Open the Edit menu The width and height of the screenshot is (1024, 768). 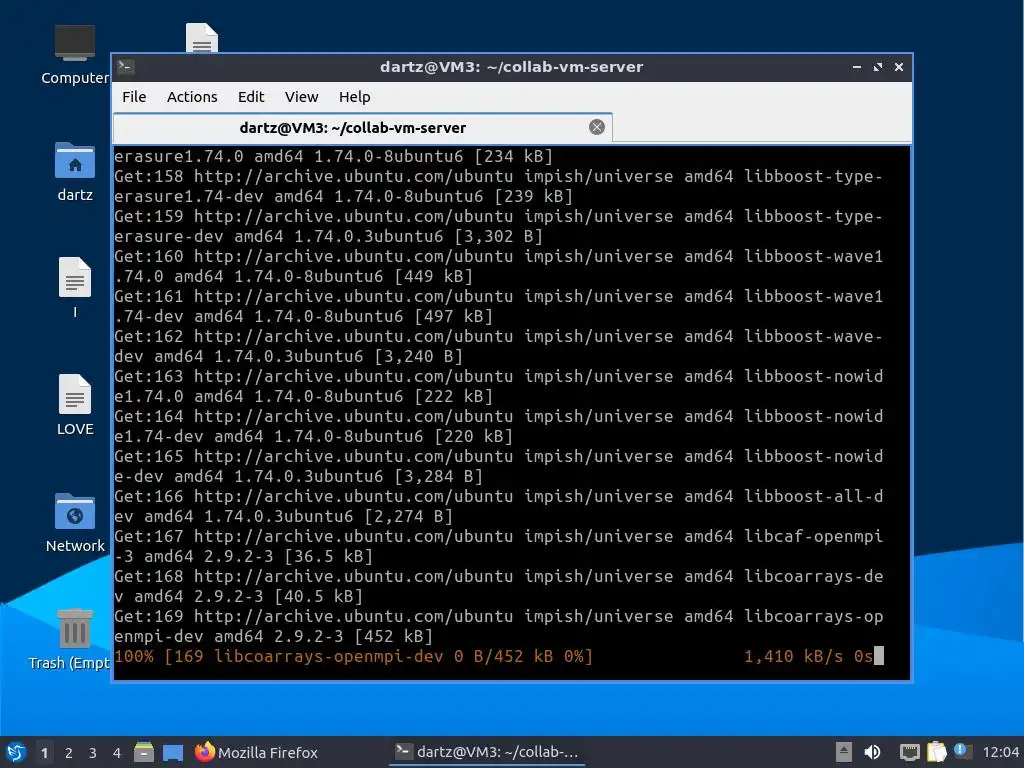(x=251, y=97)
